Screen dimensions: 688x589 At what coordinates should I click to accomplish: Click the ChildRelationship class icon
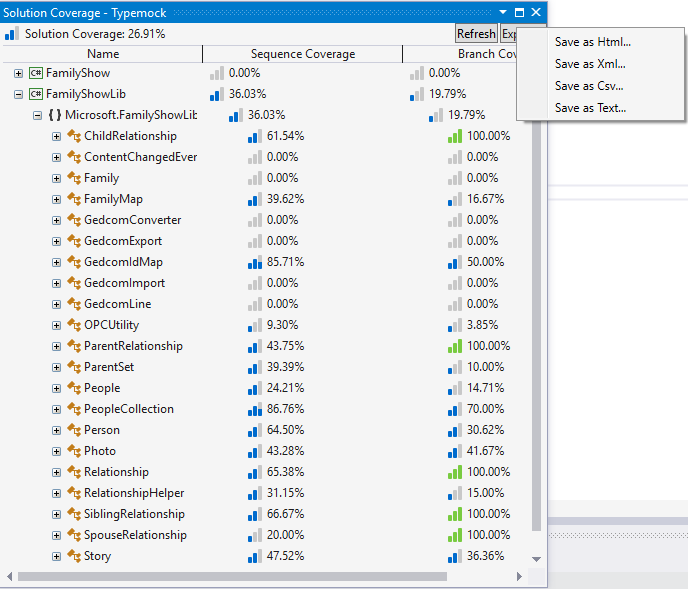tap(74, 136)
